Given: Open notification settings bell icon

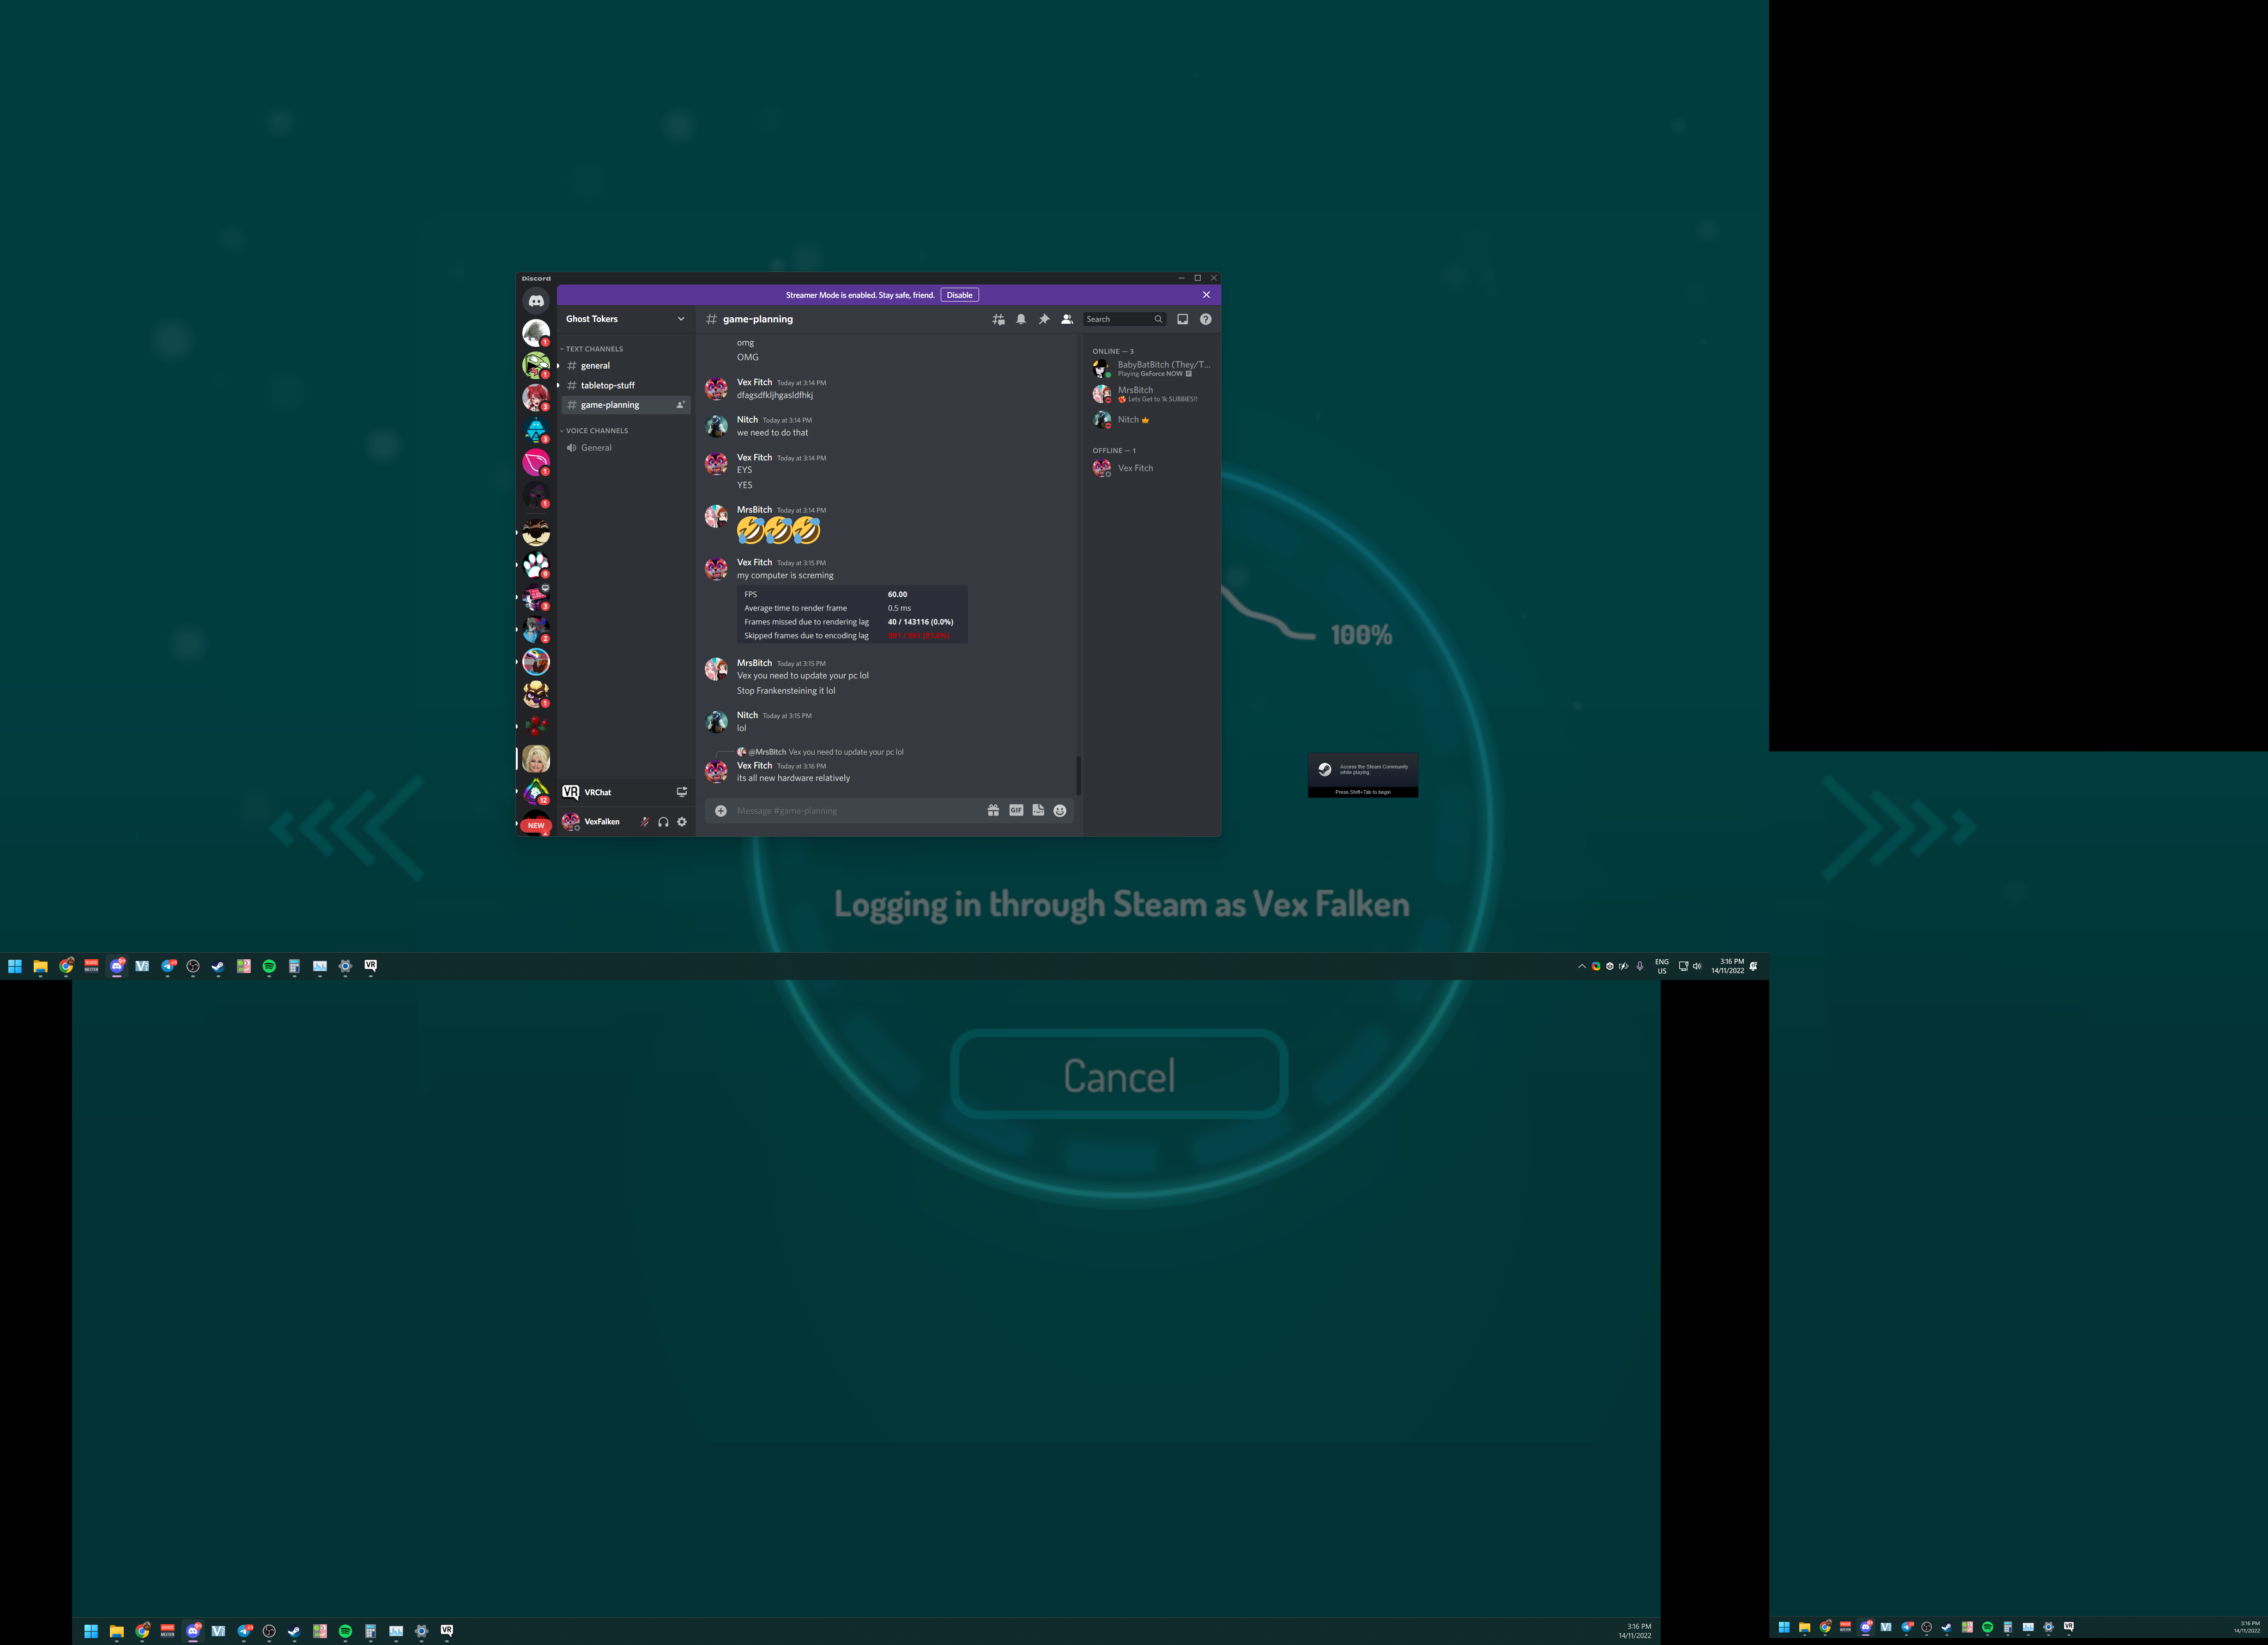Looking at the screenshot, I should coord(1021,319).
